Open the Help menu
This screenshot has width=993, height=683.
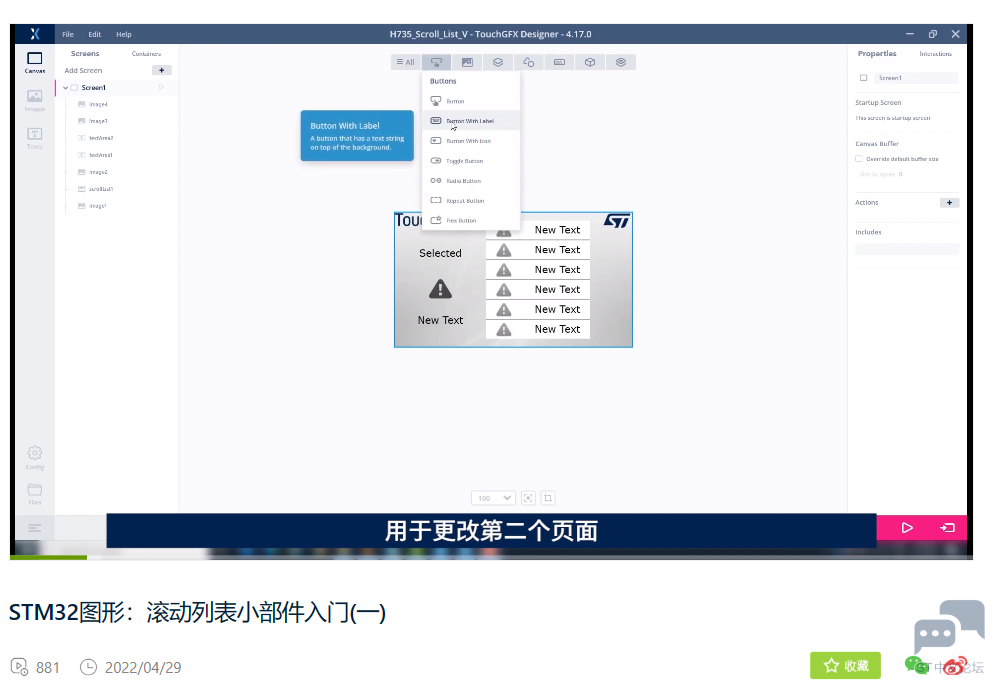pos(124,34)
